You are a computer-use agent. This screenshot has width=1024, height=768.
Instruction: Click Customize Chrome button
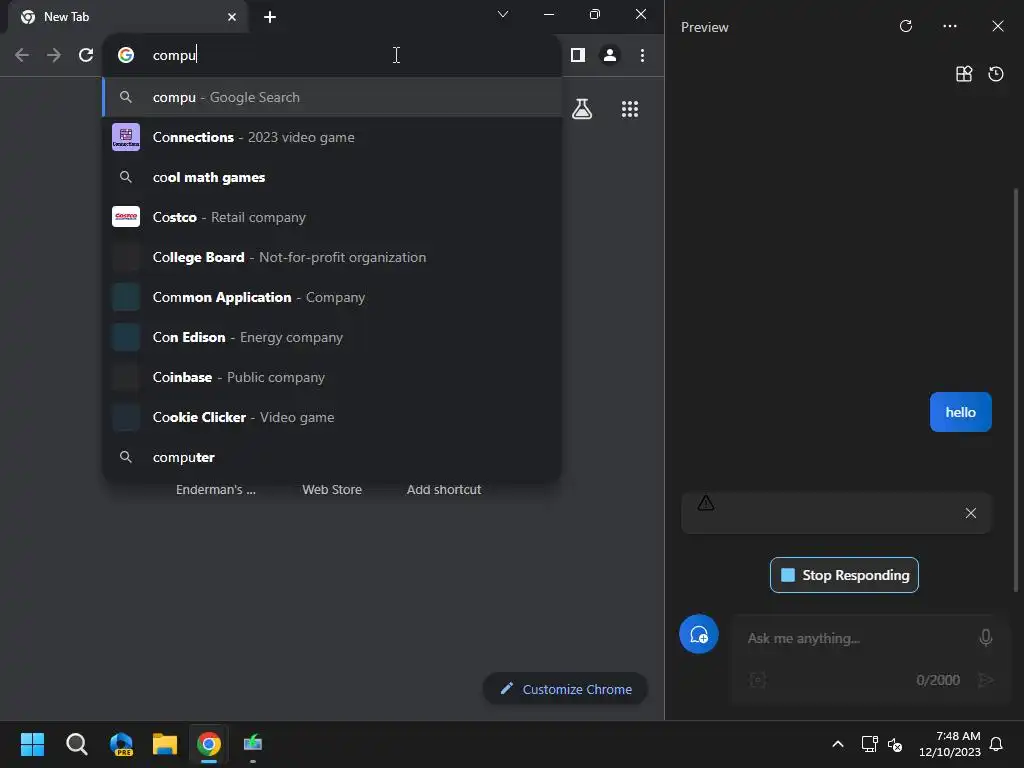pyautogui.click(x=565, y=689)
